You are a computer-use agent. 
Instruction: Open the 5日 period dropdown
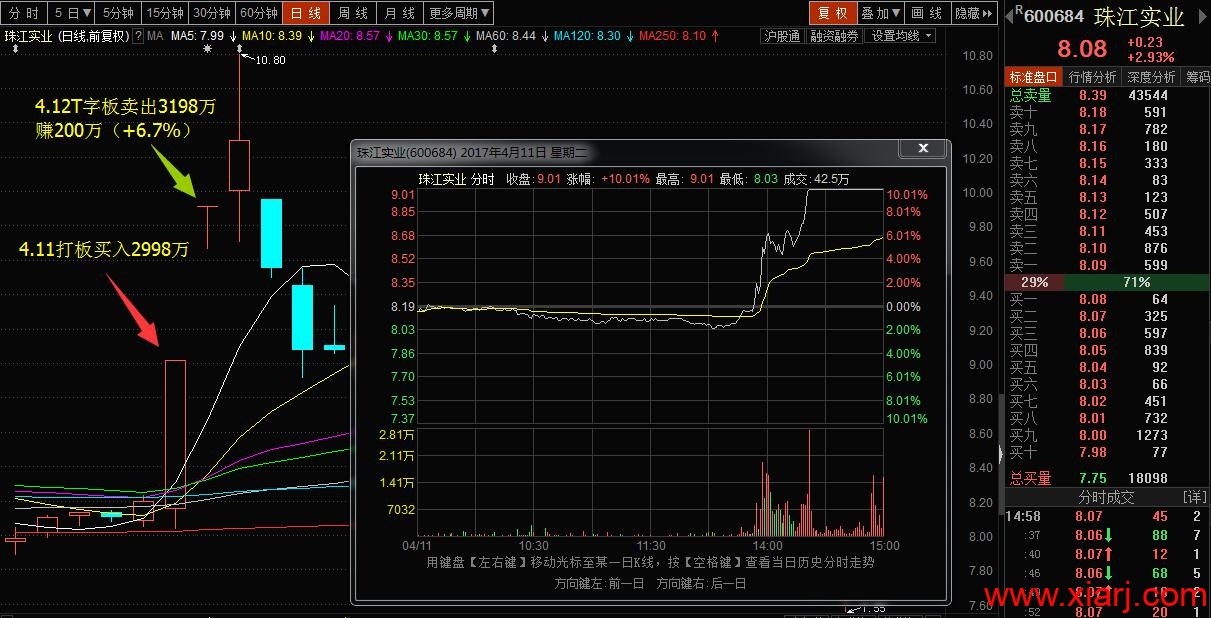72,13
